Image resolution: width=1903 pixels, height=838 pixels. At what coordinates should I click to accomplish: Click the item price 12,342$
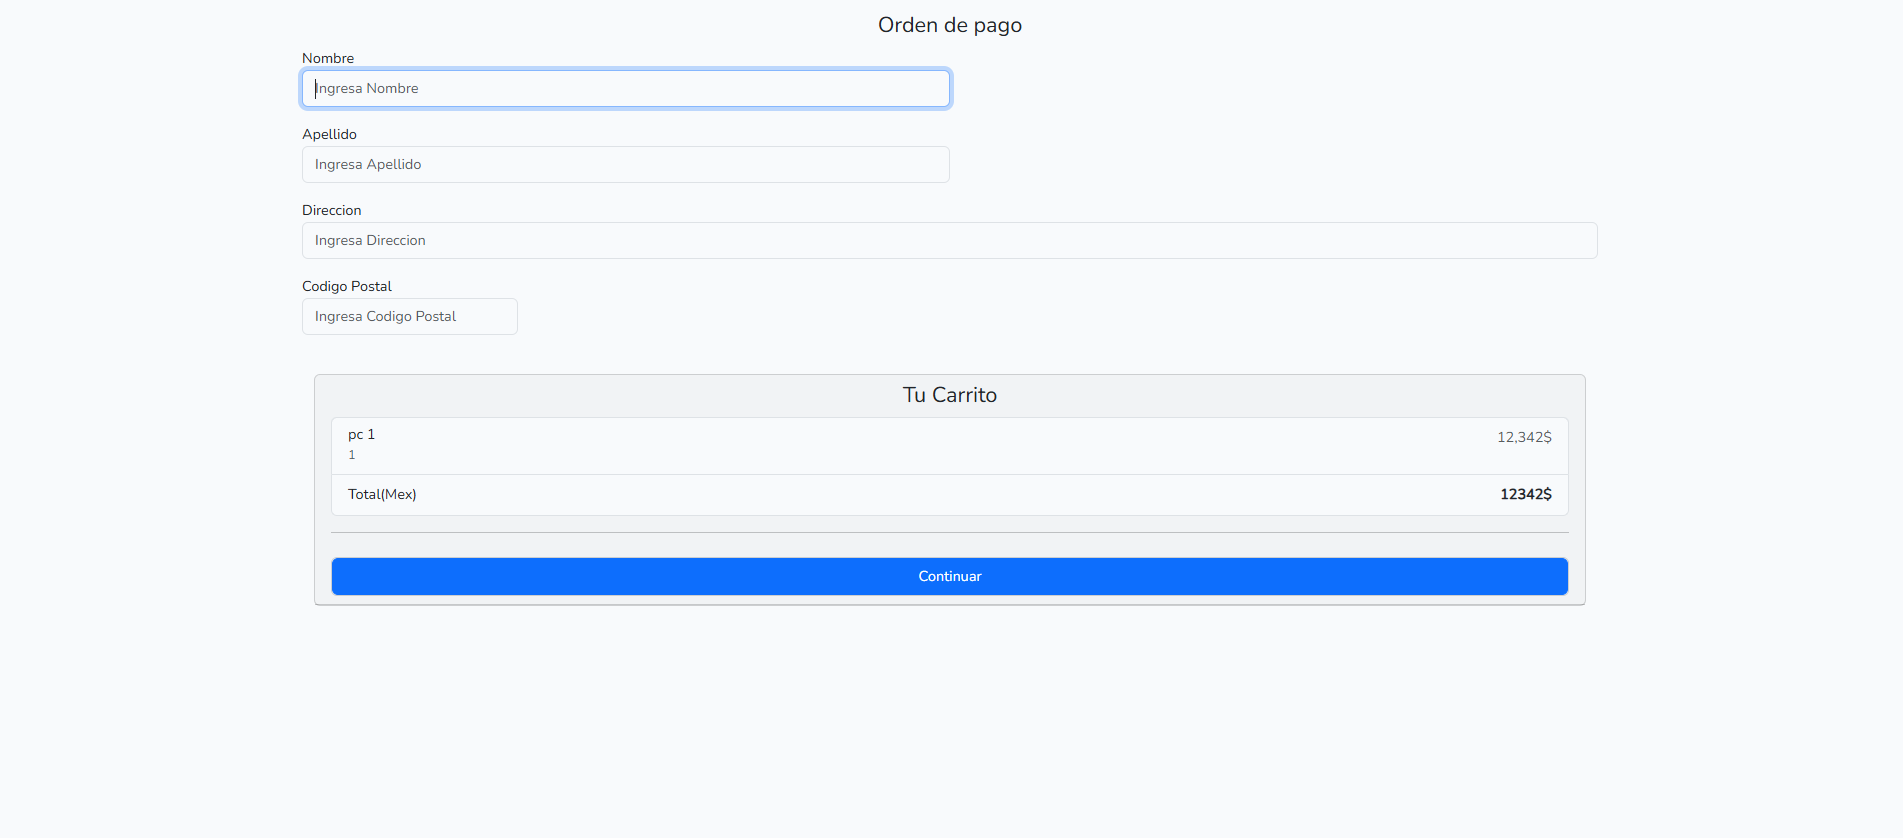pos(1524,437)
